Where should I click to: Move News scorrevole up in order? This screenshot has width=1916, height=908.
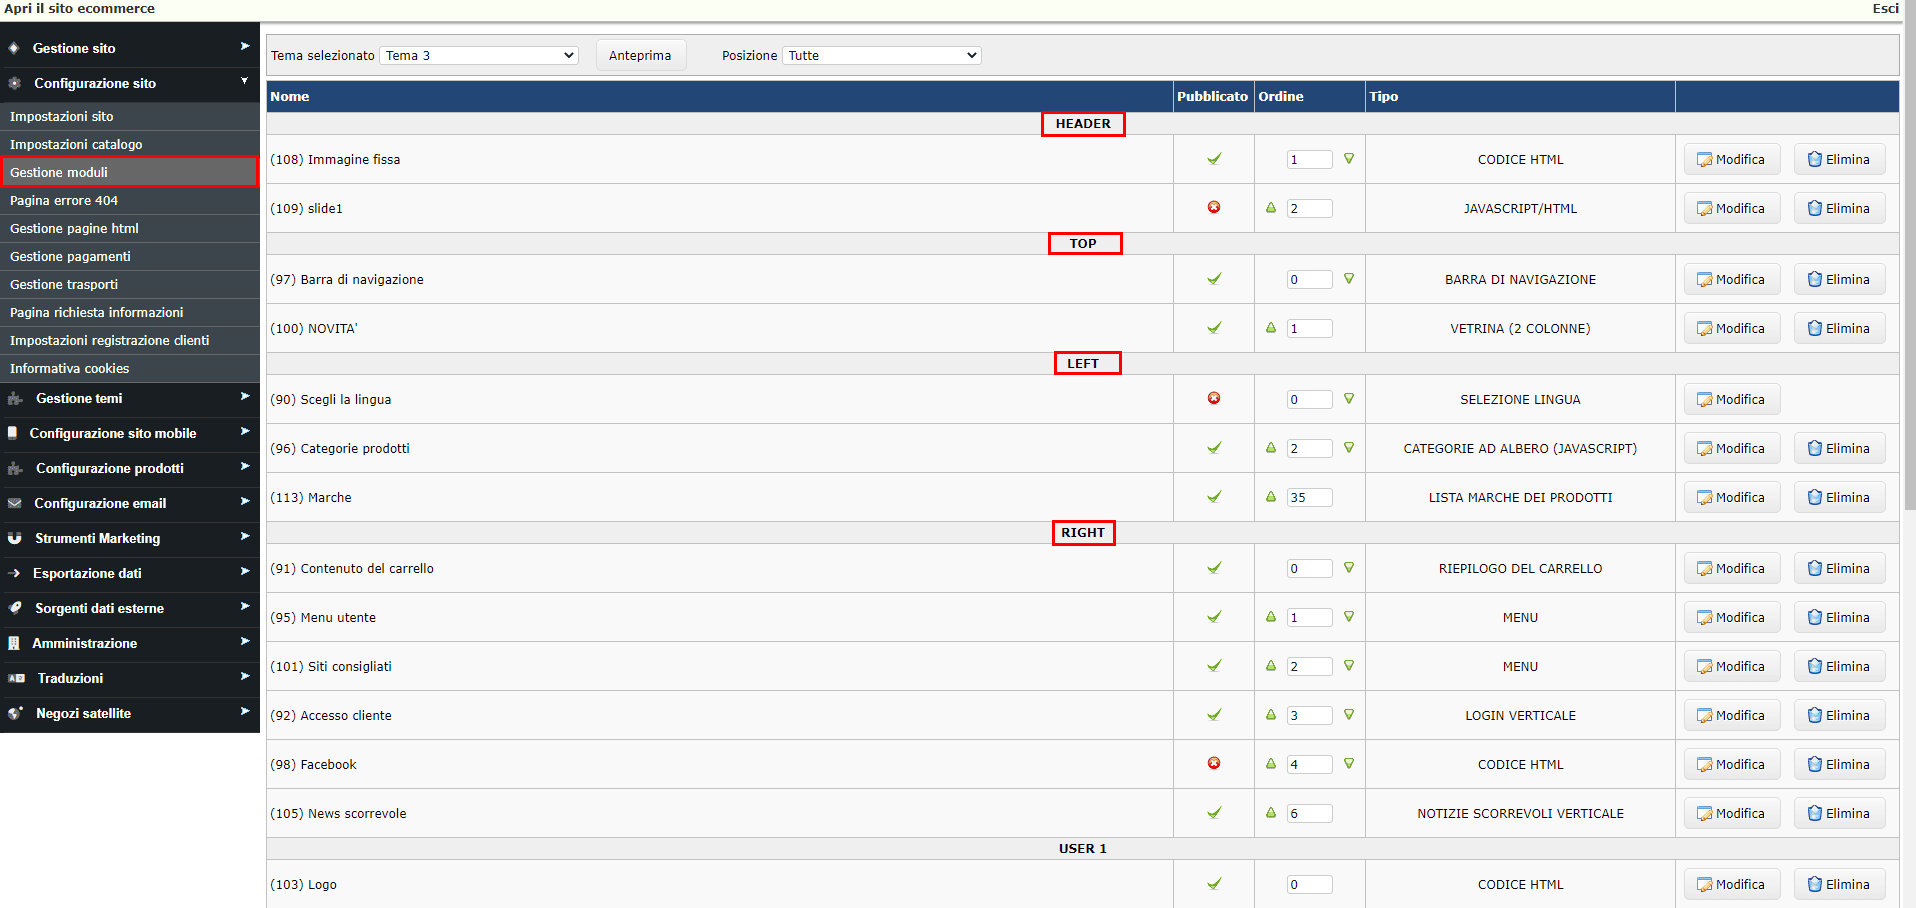(1271, 813)
